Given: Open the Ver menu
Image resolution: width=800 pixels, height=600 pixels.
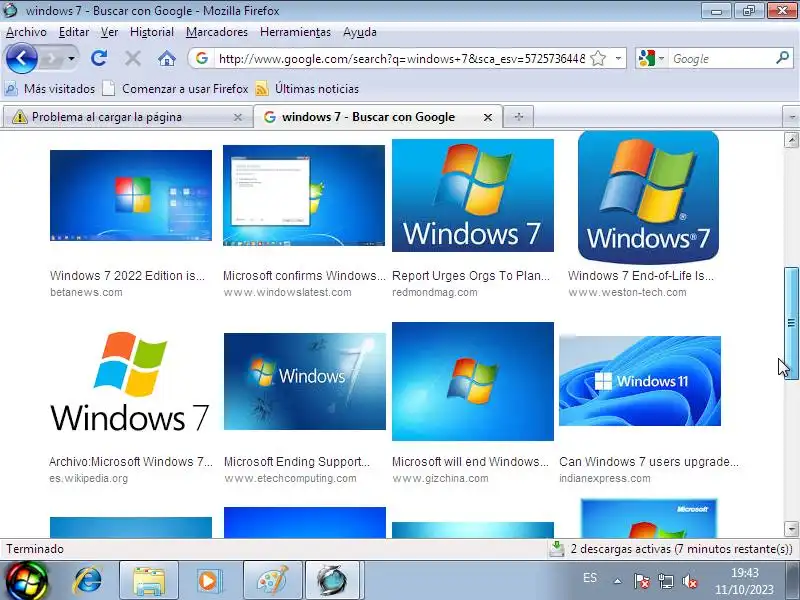Looking at the screenshot, I should (109, 32).
